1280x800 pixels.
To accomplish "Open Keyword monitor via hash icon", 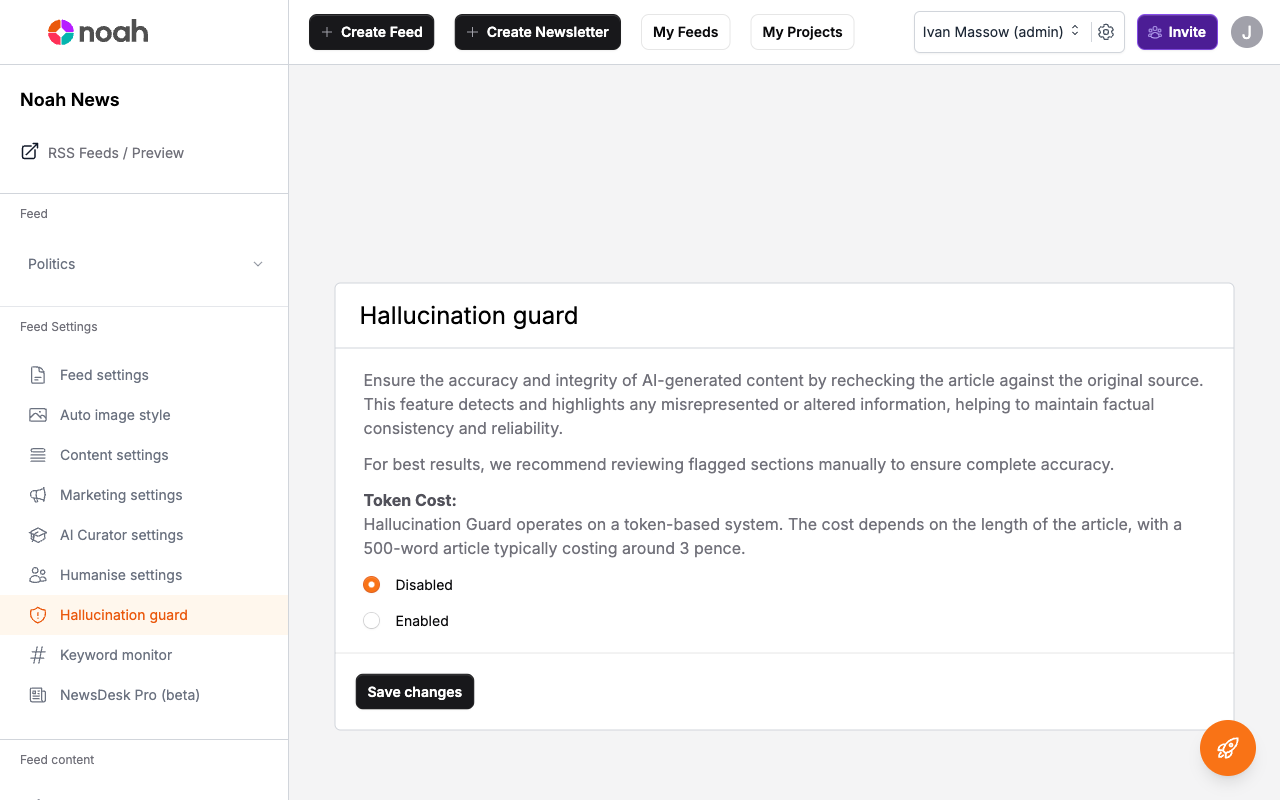I will (37, 655).
